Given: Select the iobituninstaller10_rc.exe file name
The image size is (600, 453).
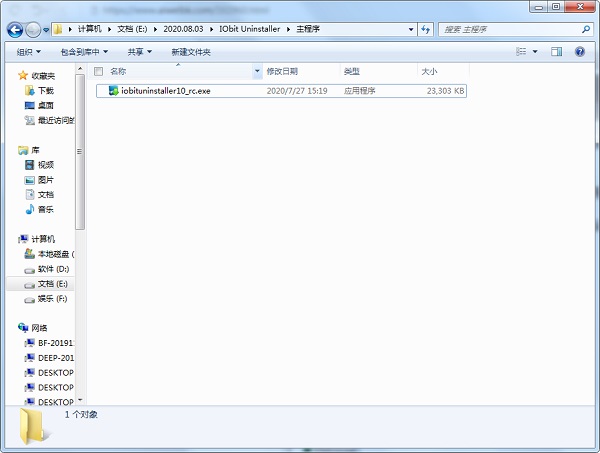Looking at the screenshot, I should point(166,91).
